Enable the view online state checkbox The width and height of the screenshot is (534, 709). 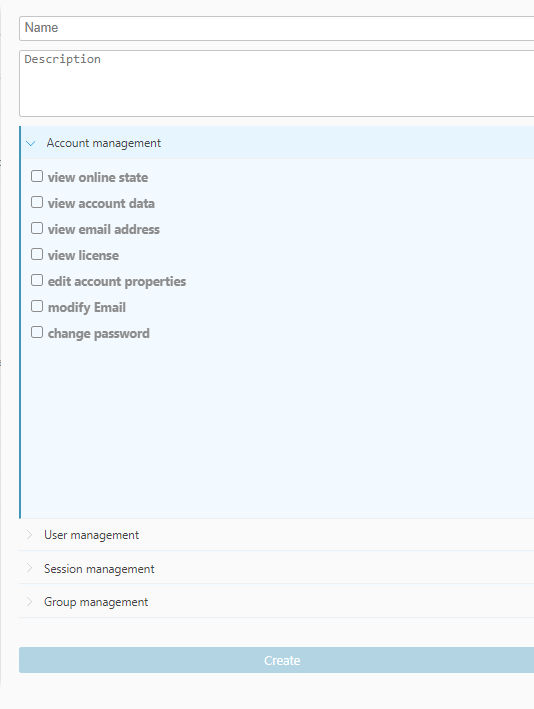click(x=37, y=176)
